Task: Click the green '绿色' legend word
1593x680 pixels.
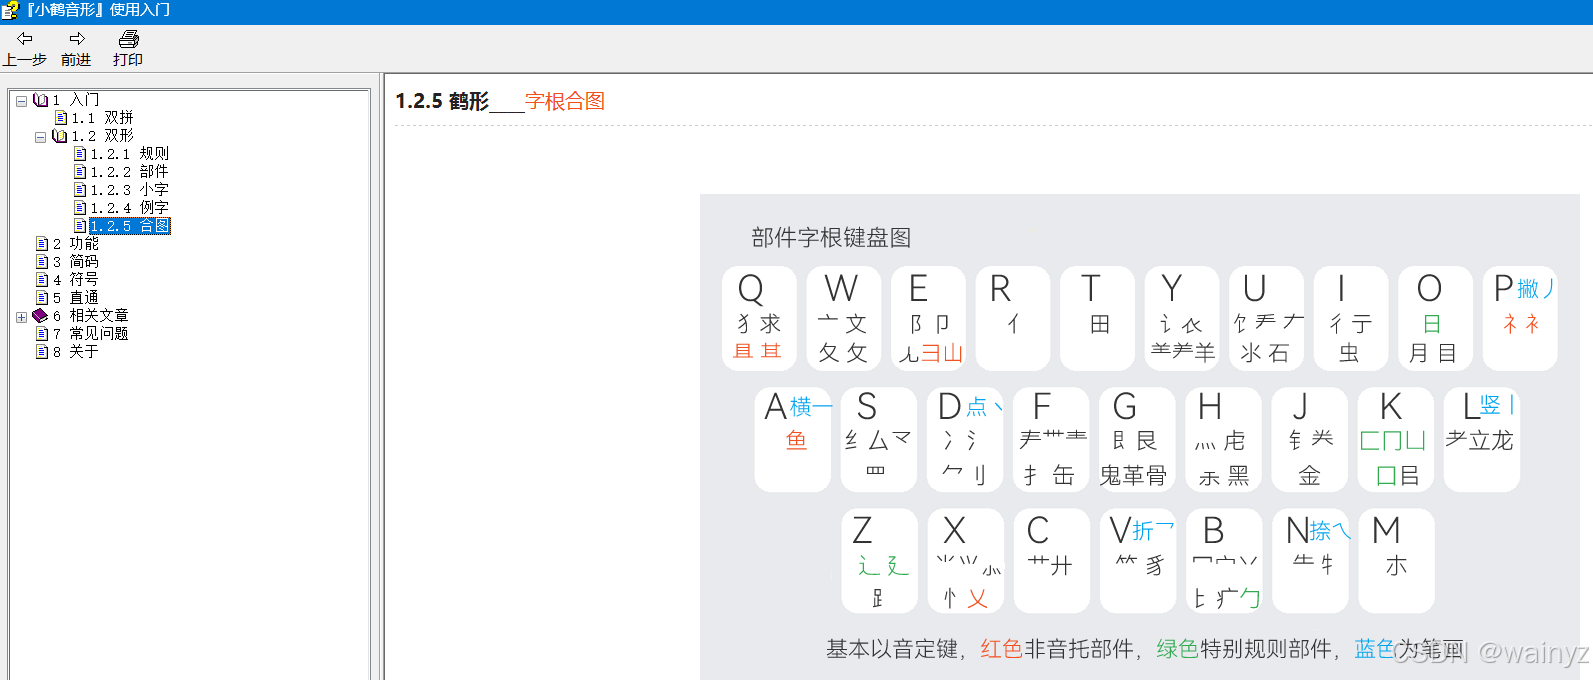Action: (1178, 649)
